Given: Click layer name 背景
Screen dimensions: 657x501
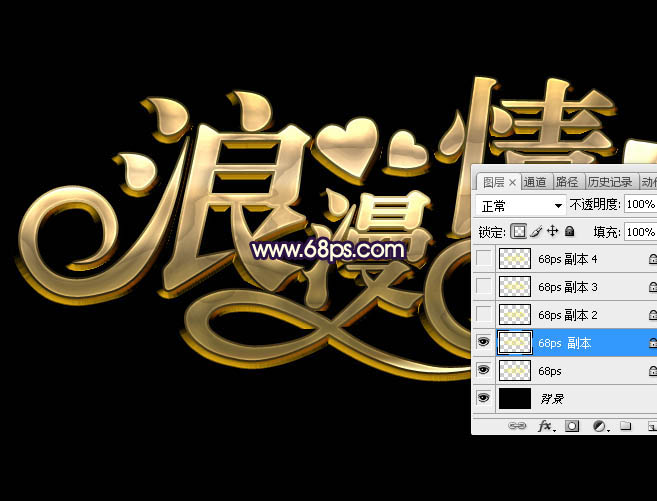Looking at the screenshot, I should (552, 399).
